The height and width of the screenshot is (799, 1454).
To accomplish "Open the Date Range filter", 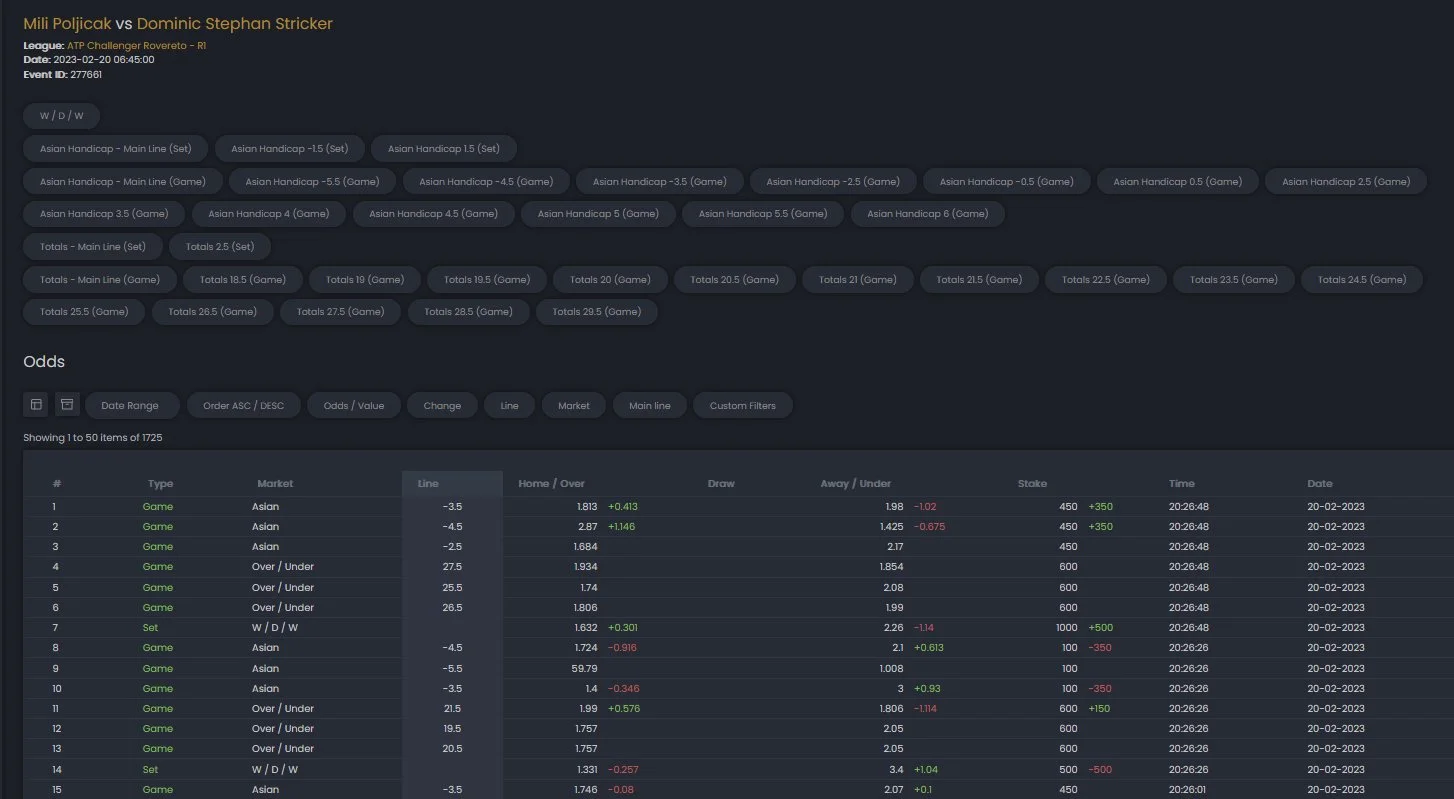I will click(130, 406).
